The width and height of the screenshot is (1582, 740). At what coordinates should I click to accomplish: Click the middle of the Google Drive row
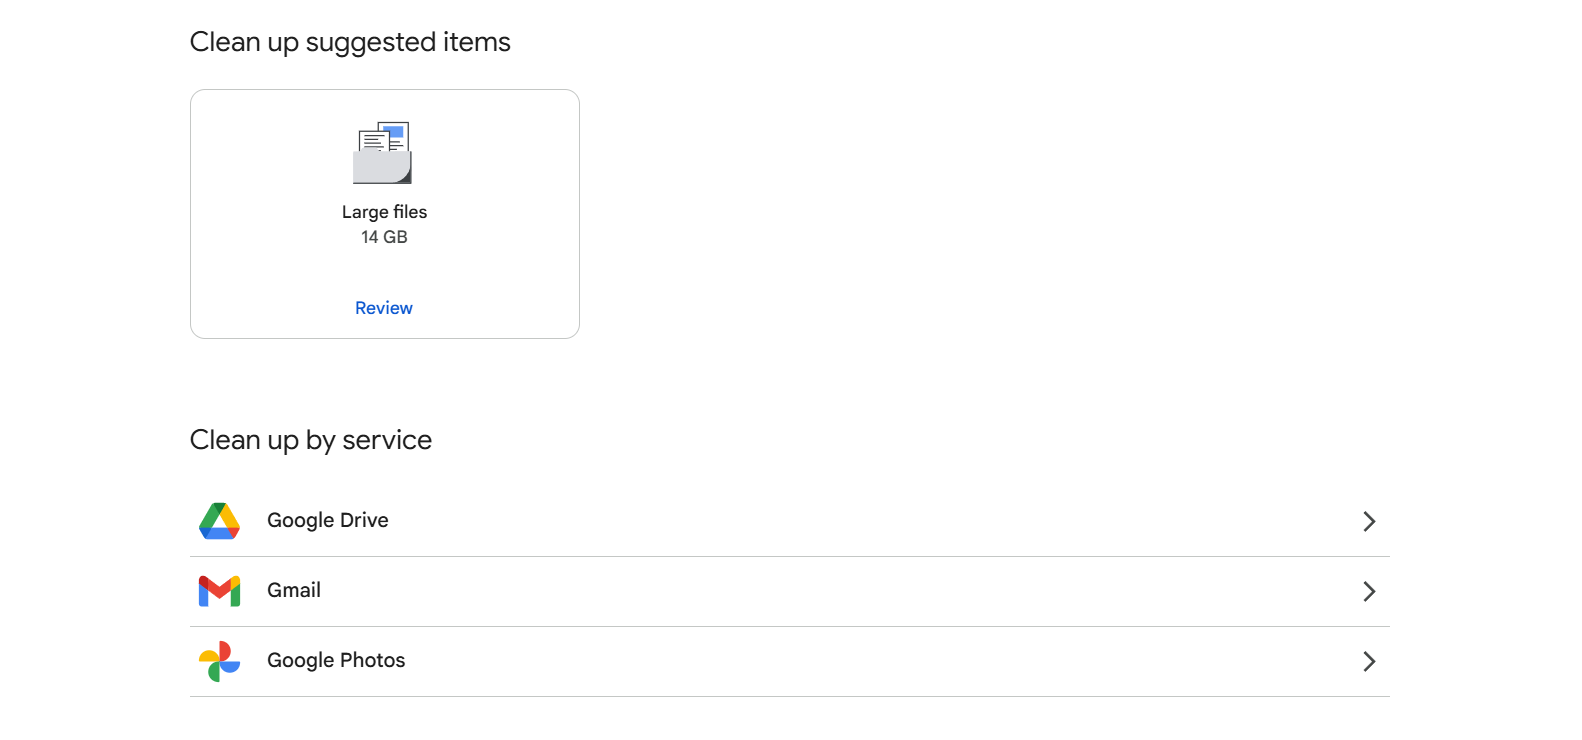pyautogui.click(x=790, y=521)
